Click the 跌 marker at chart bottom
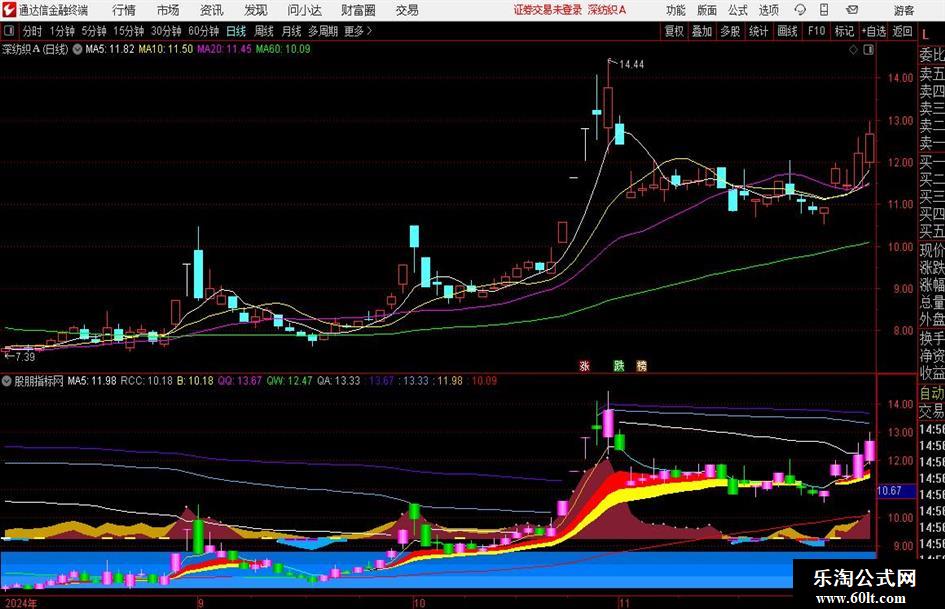Viewport: 945px width, 609px height. pyautogui.click(x=619, y=365)
